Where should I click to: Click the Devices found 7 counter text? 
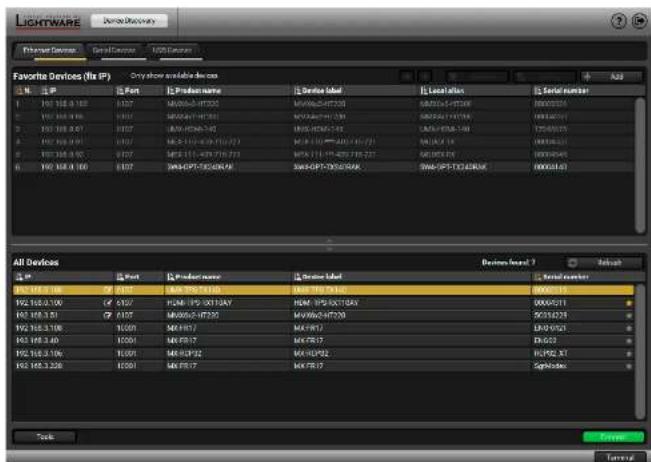508,262
